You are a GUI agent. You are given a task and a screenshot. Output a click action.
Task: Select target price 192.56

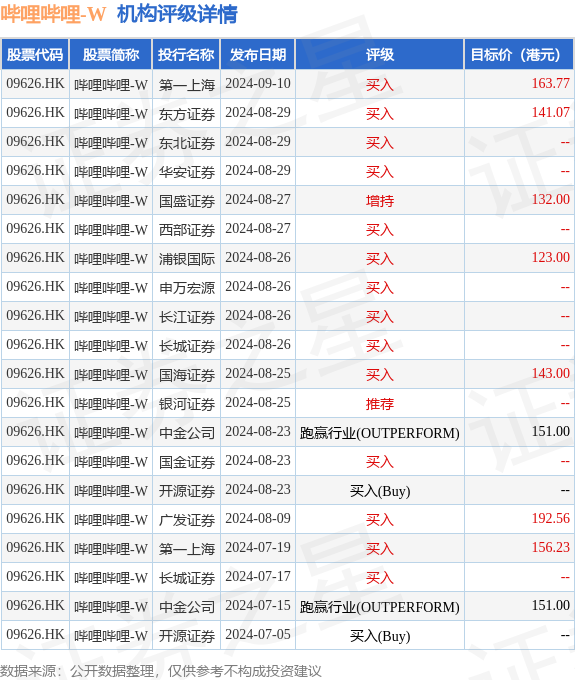coord(550,518)
